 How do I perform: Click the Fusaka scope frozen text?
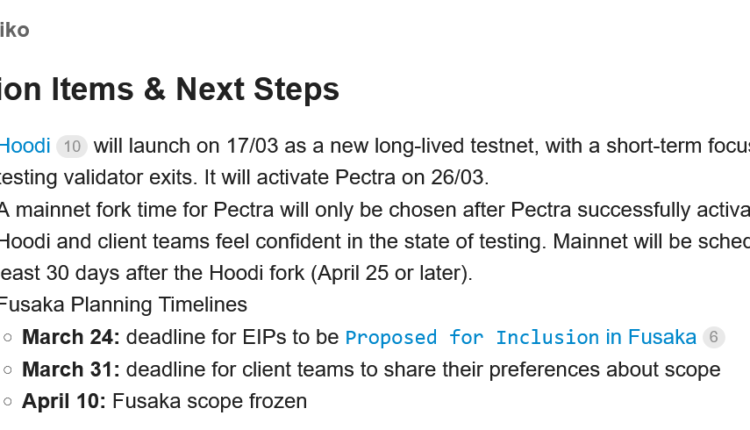210,401
